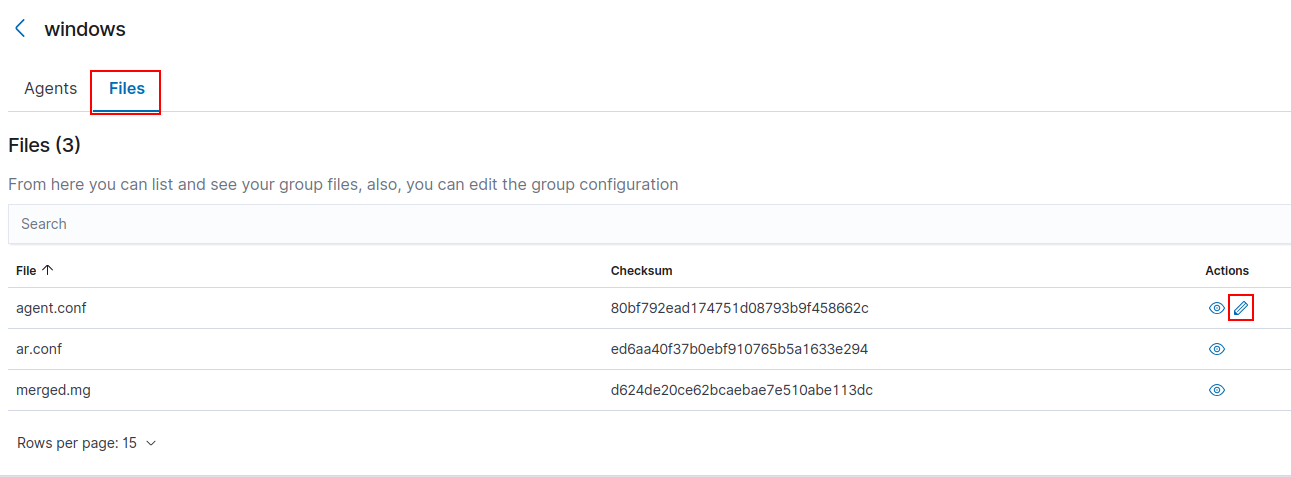Click the agent.conf file name
Screen dimensions: 1291x477
(x=51, y=308)
